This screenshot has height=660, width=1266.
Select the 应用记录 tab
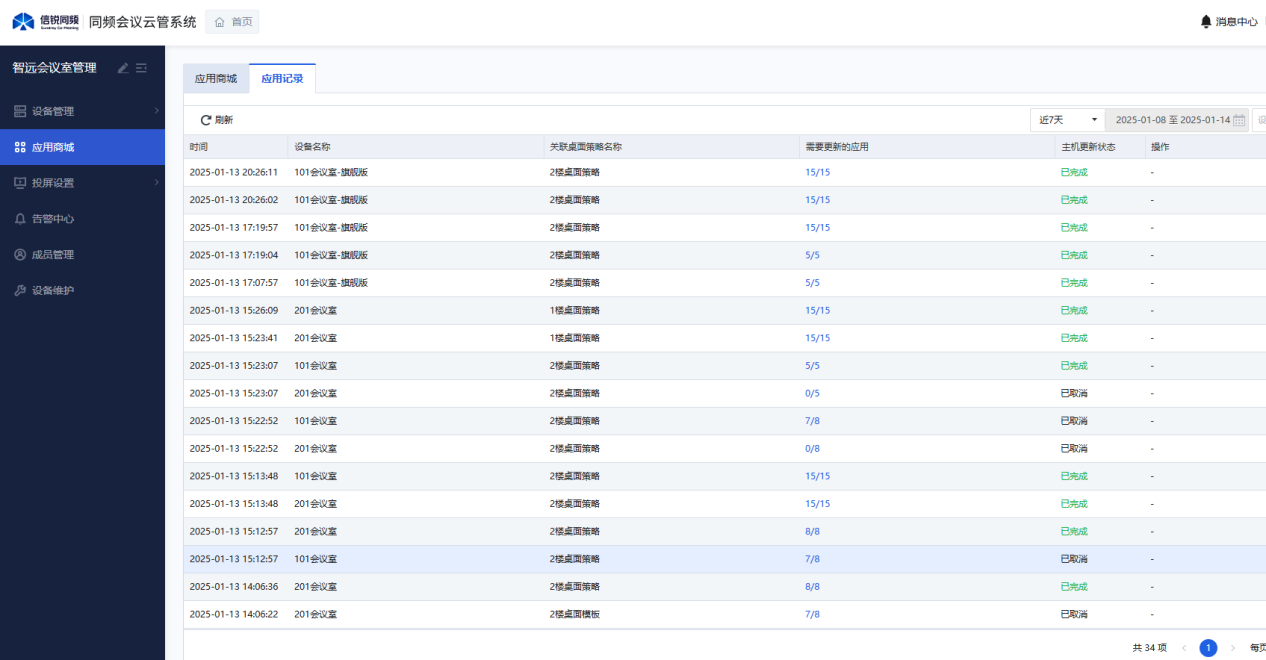point(282,78)
